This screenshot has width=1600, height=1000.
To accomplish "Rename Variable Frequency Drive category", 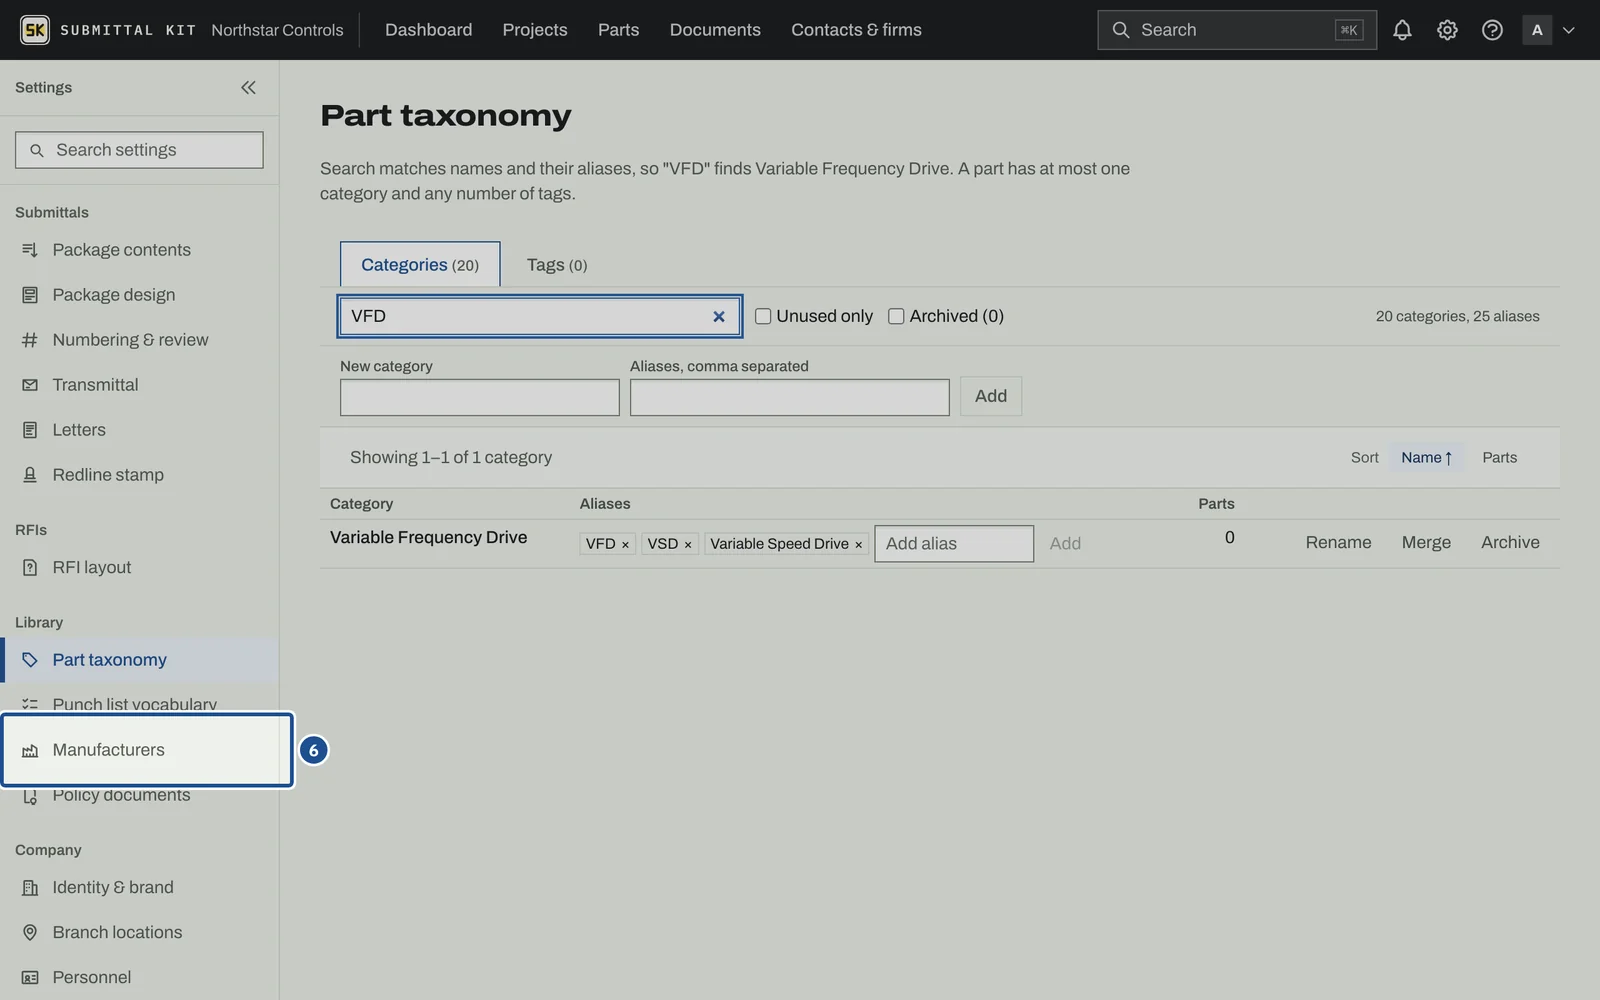I will click(x=1338, y=542).
